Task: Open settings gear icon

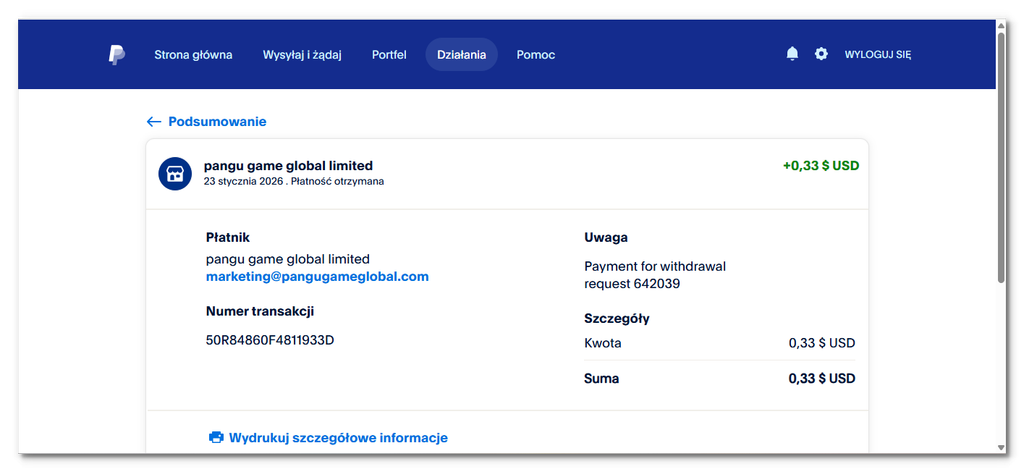Action: coord(821,54)
